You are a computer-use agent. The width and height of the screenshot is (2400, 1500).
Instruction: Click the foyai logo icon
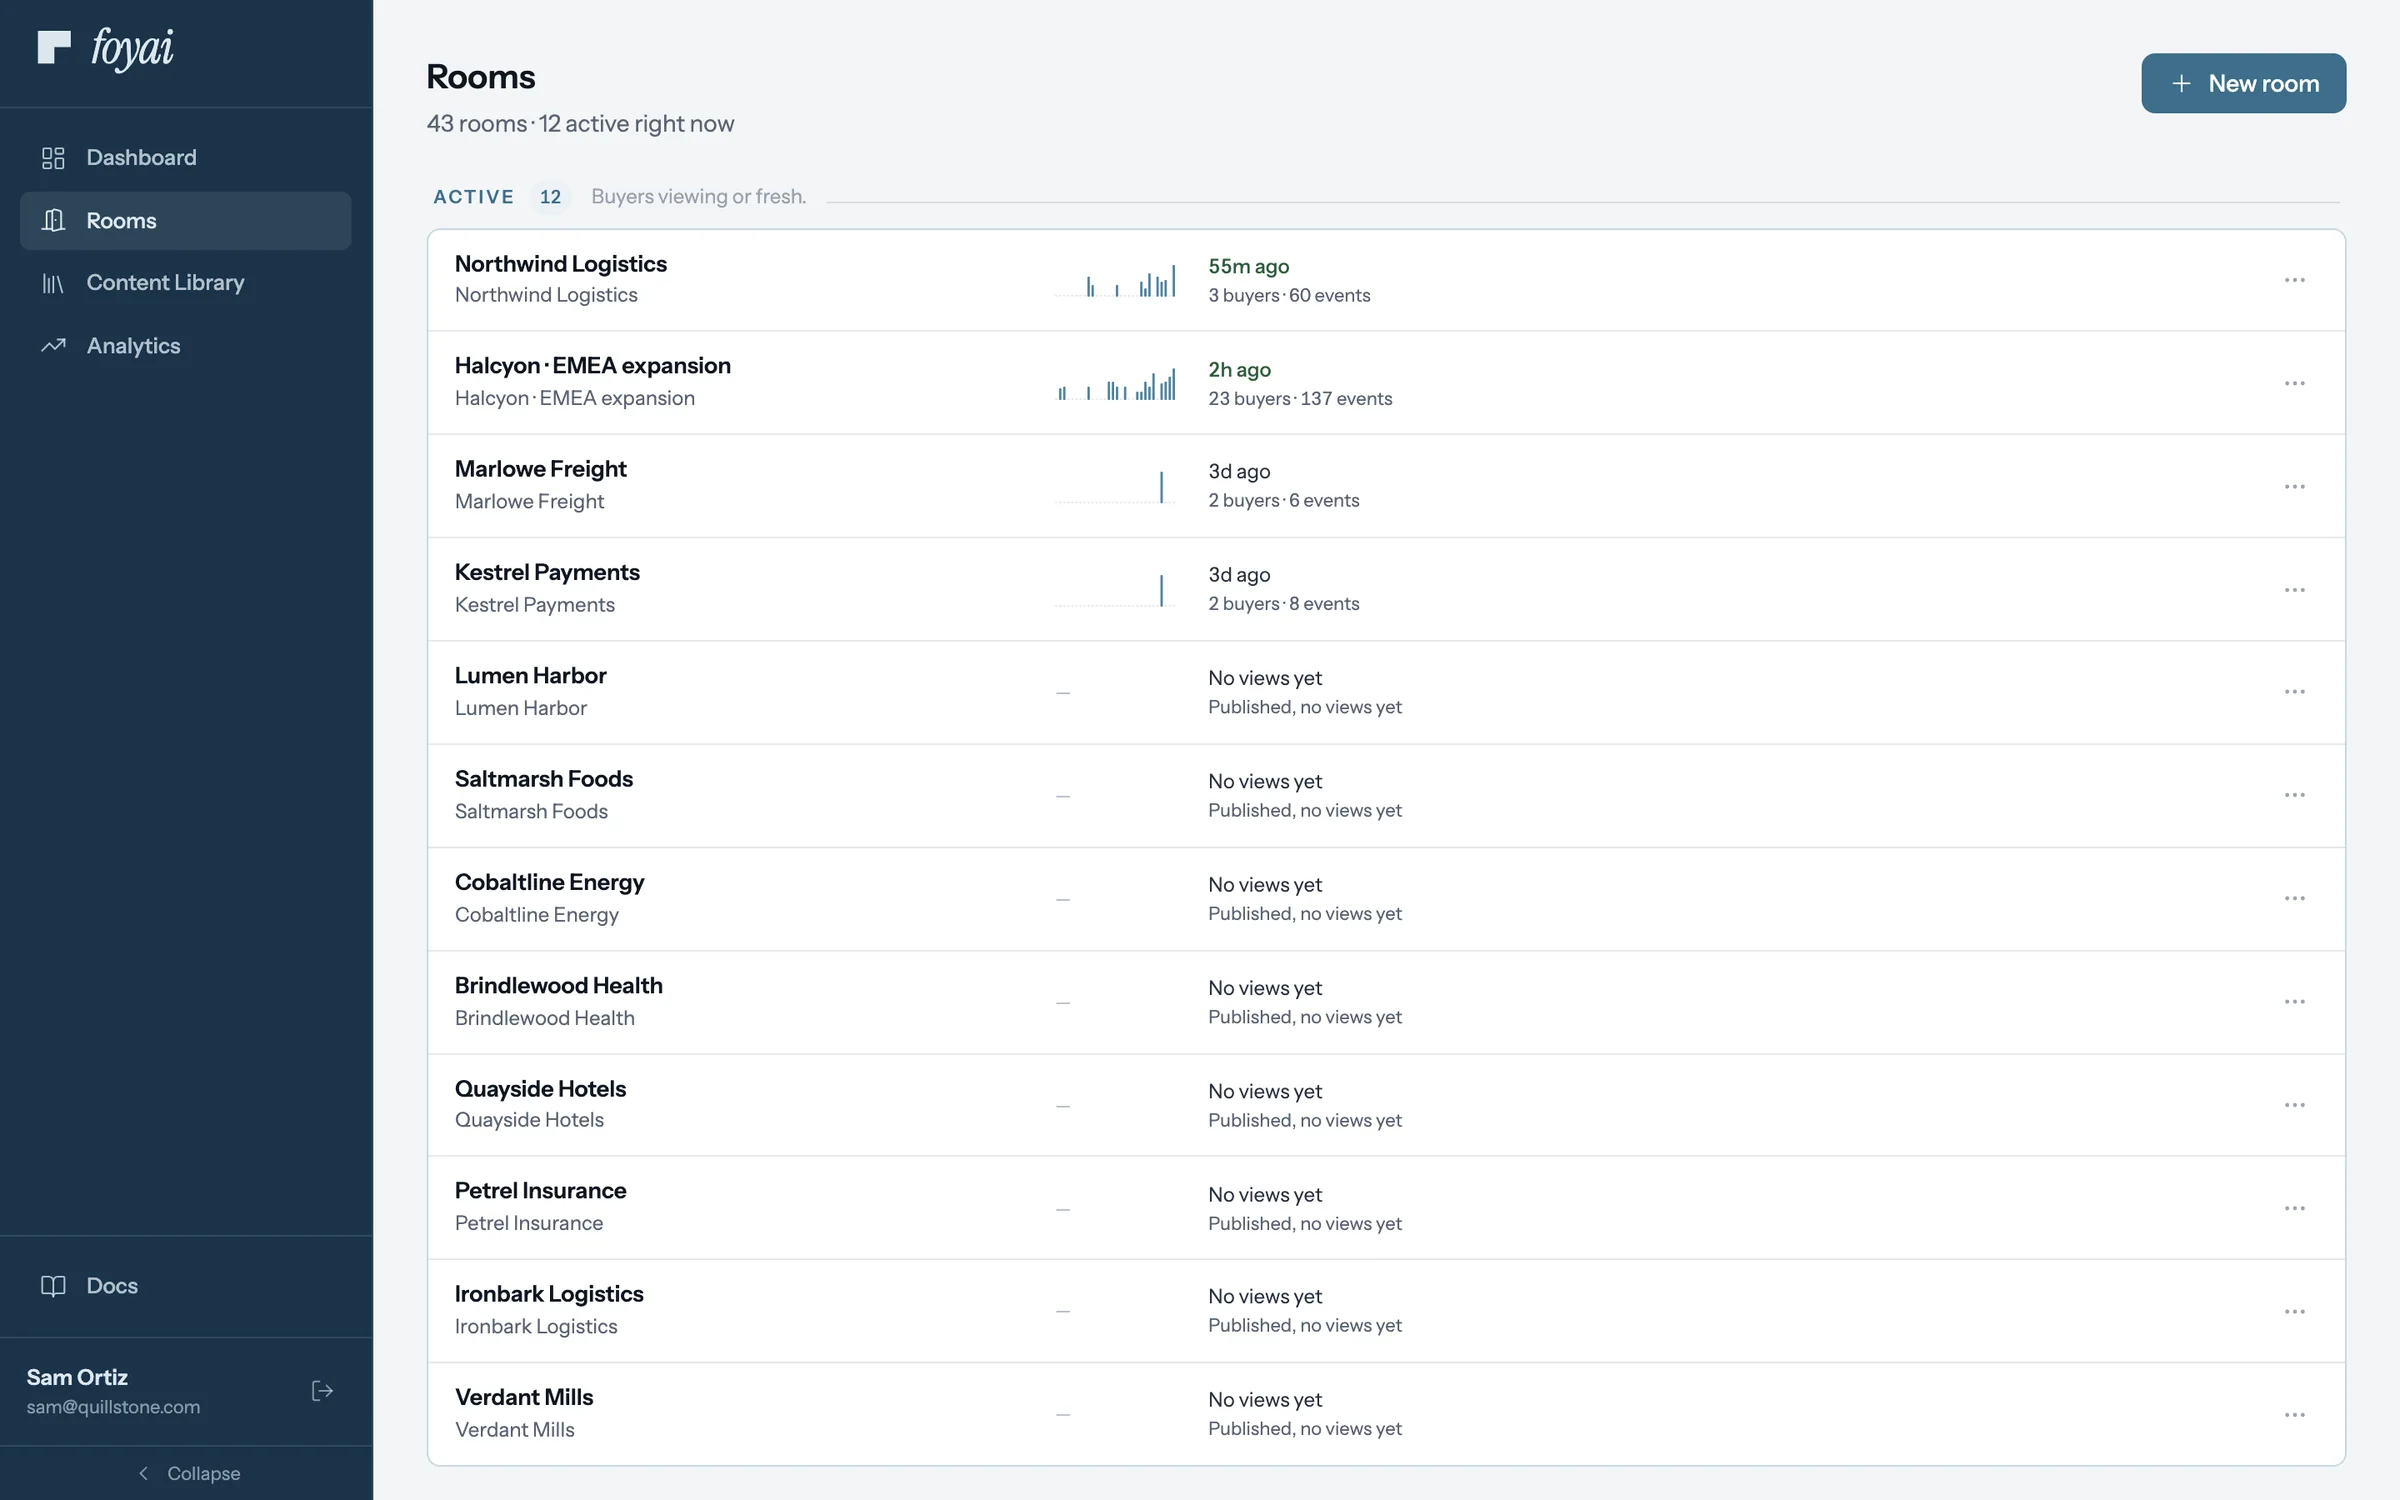(54, 47)
